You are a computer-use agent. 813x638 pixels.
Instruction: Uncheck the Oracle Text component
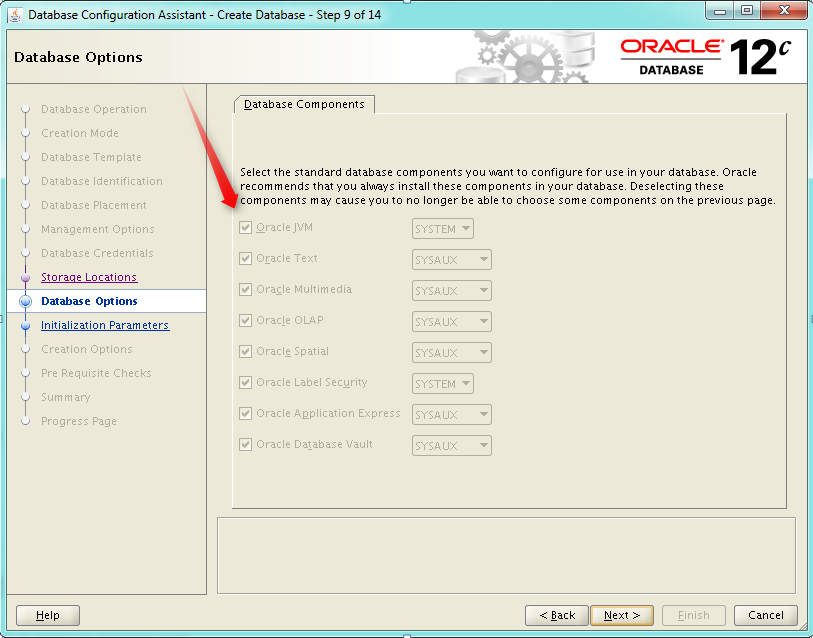click(246, 259)
